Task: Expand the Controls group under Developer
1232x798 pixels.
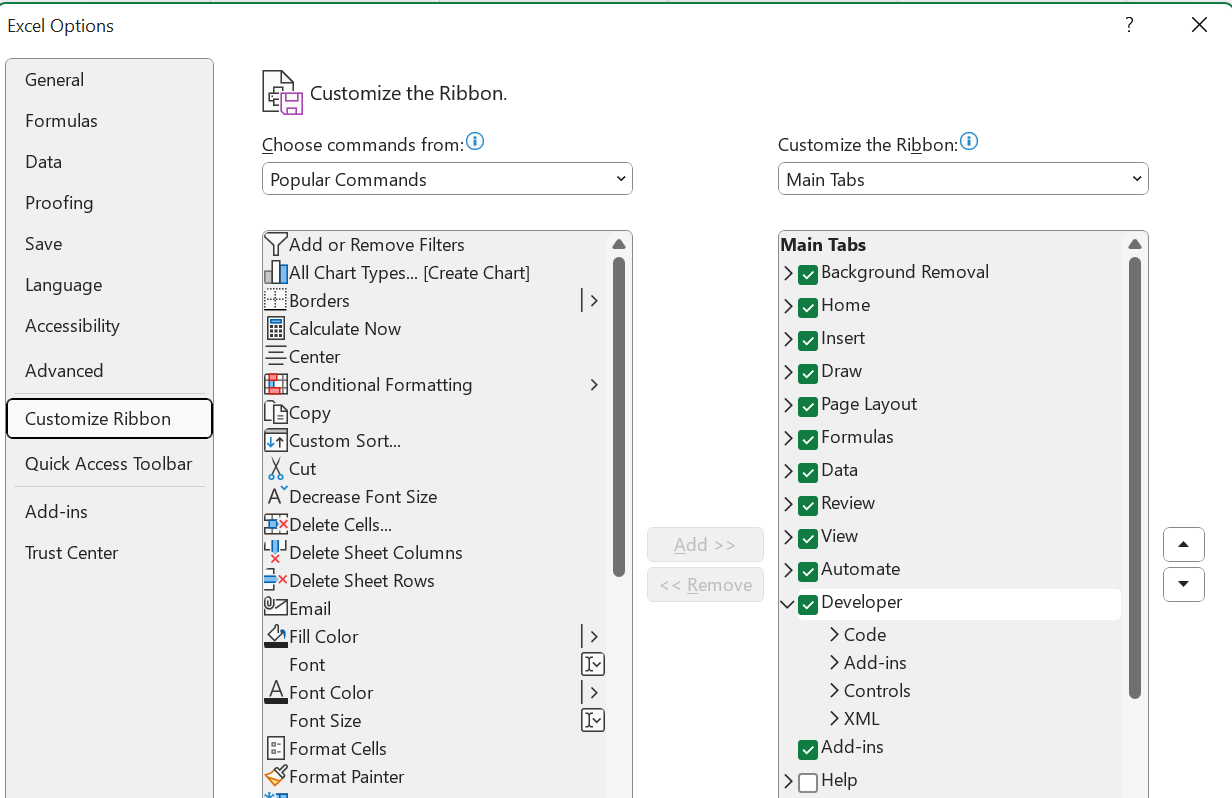Action: (x=834, y=691)
